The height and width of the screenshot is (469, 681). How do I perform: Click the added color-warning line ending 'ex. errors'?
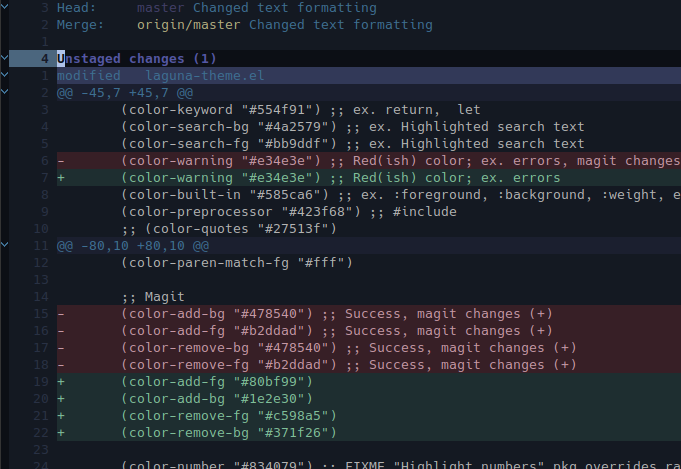click(369, 178)
